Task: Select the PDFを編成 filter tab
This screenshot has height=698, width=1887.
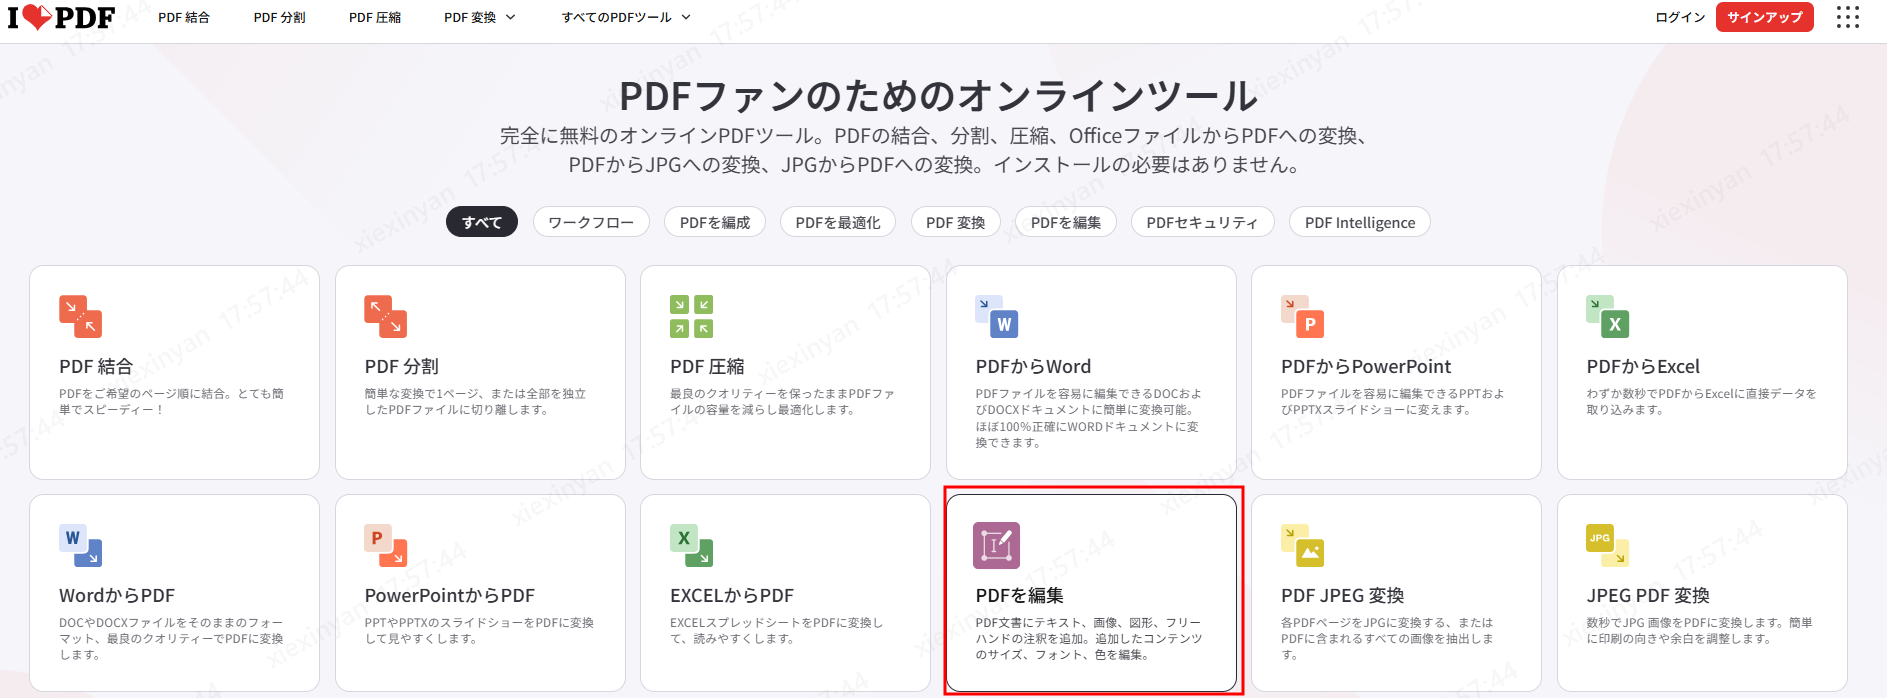Action: click(715, 222)
